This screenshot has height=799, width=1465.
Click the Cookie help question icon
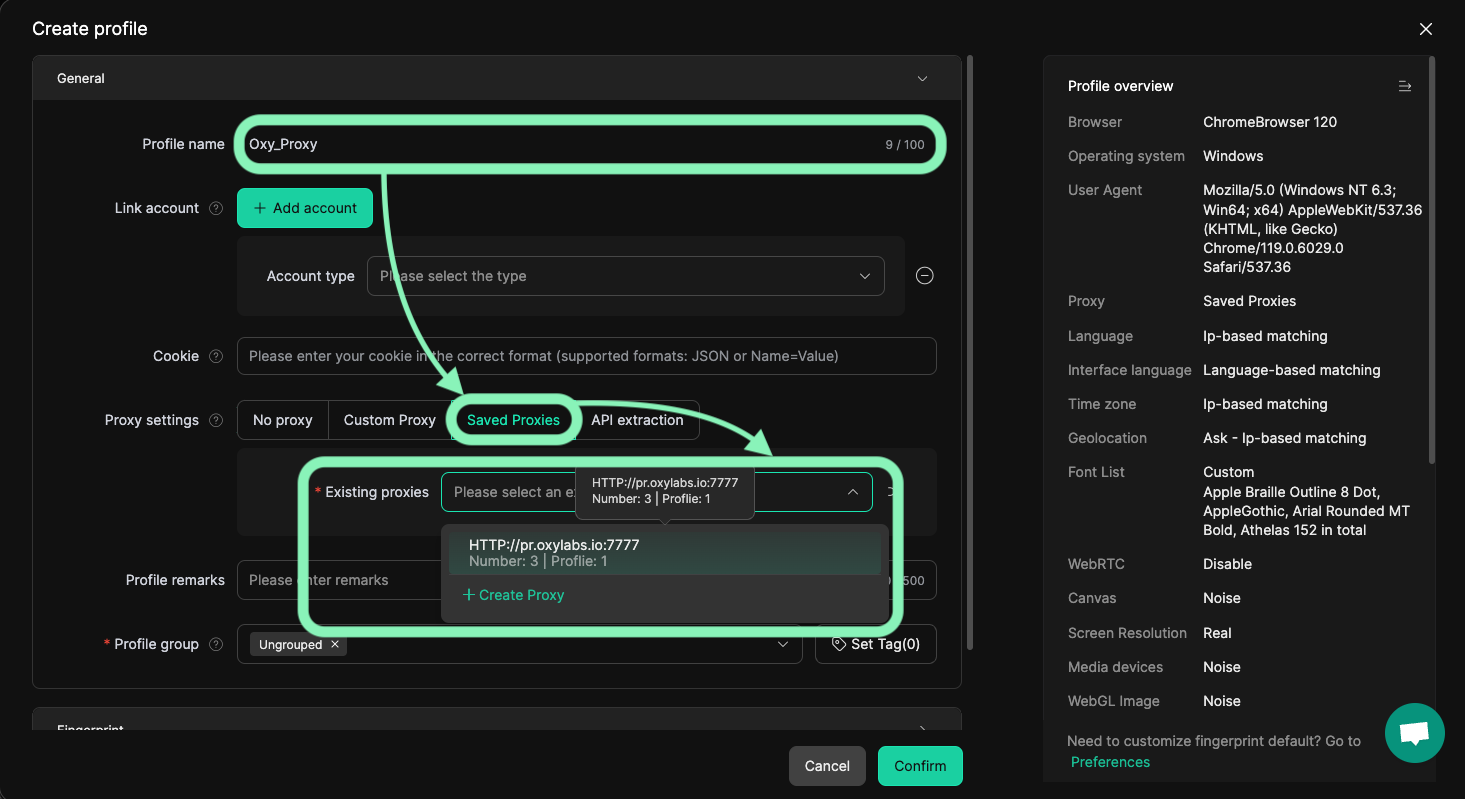tap(216, 357)
